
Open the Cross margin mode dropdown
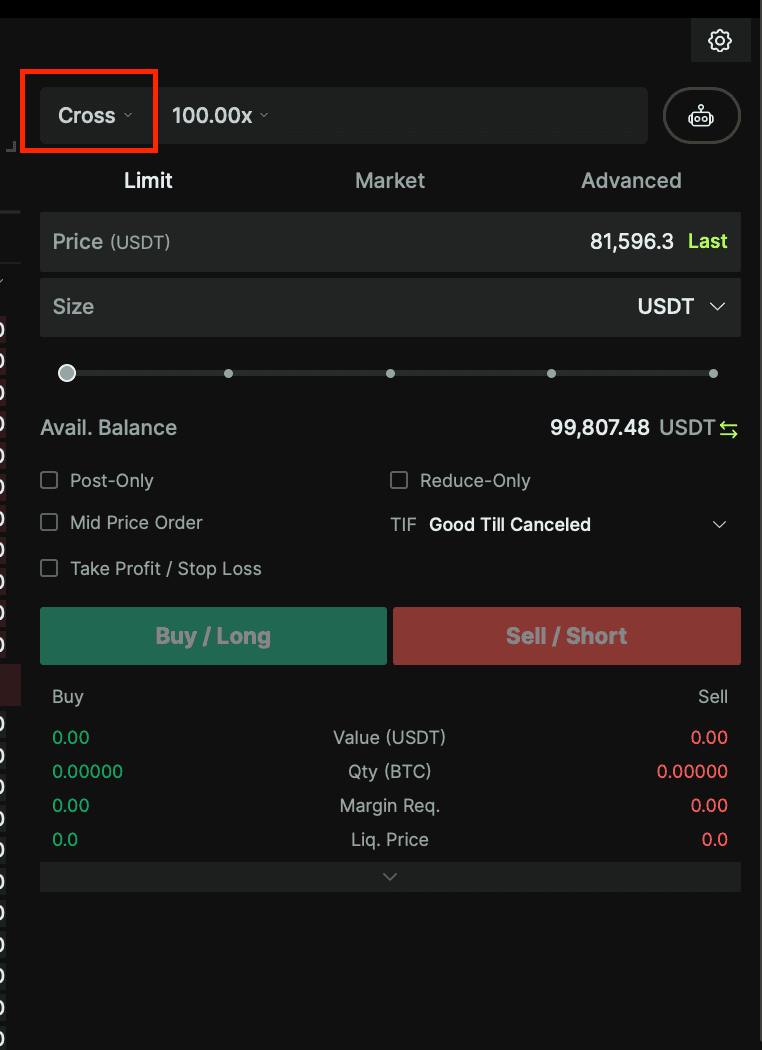[x=95, y=115]
